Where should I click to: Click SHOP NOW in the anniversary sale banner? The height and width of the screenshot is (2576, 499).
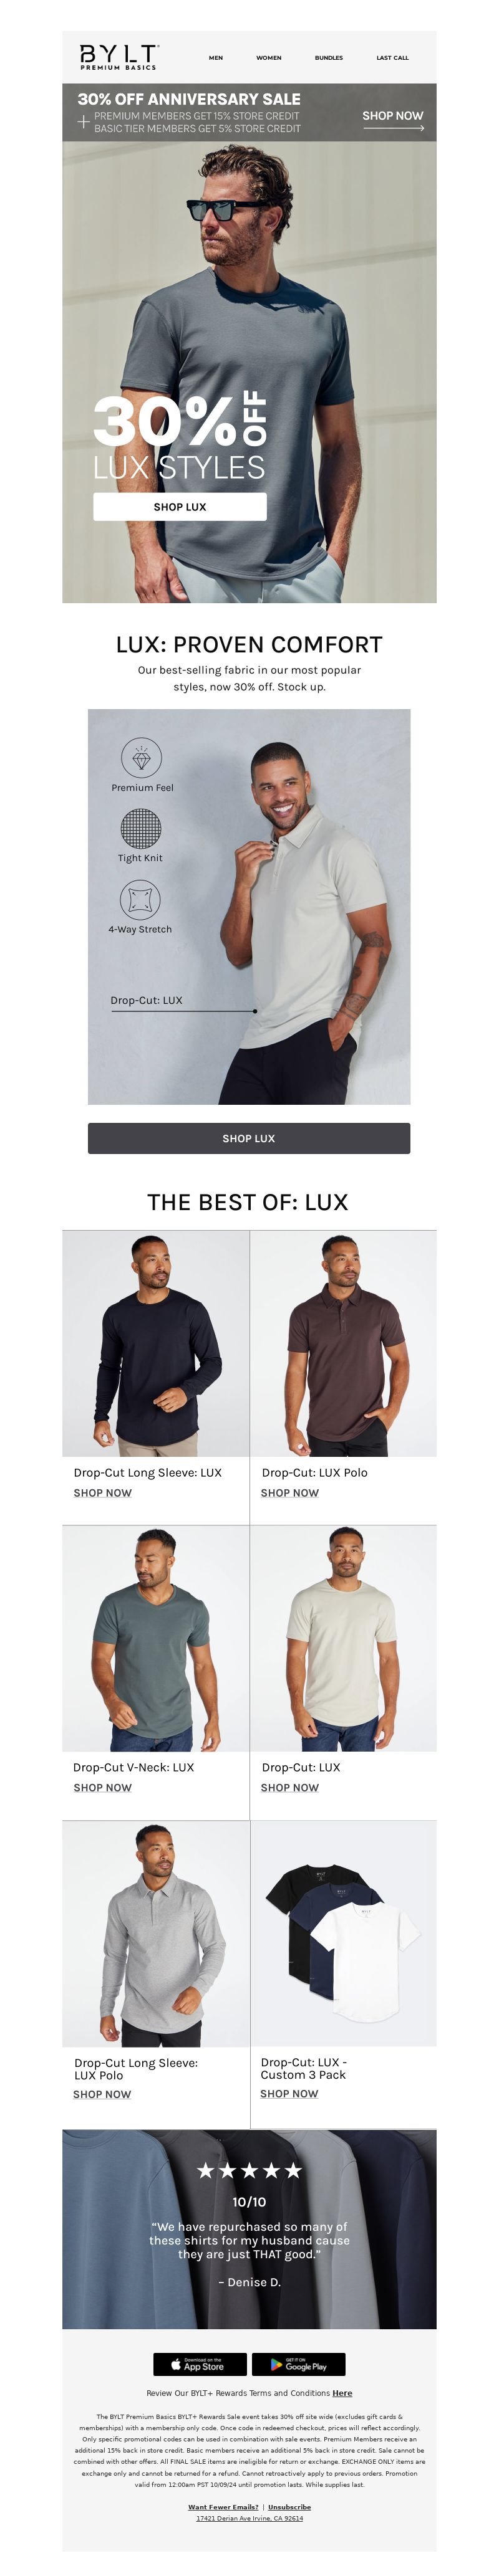click(393, 119)
